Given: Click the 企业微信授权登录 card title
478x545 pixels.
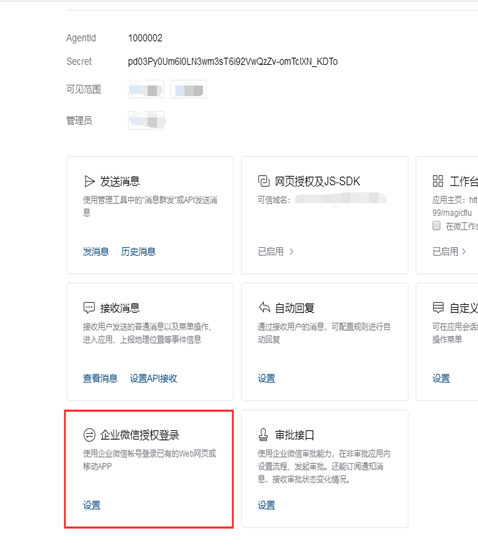Looking at the screenshot, I should (x=139, y=435).
